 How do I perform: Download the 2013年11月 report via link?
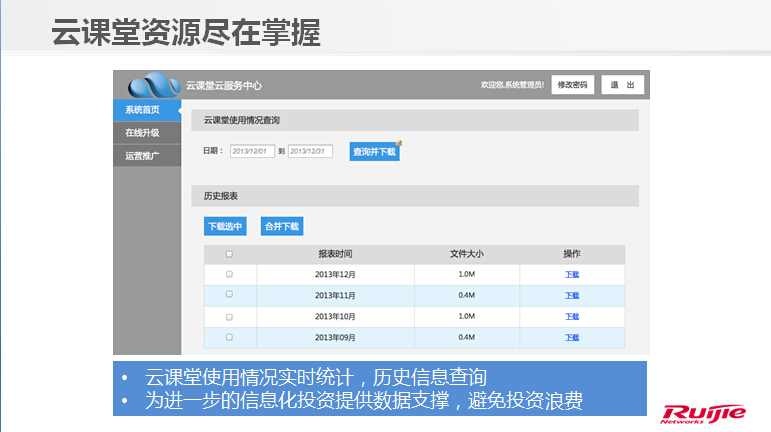click(572, 295)
